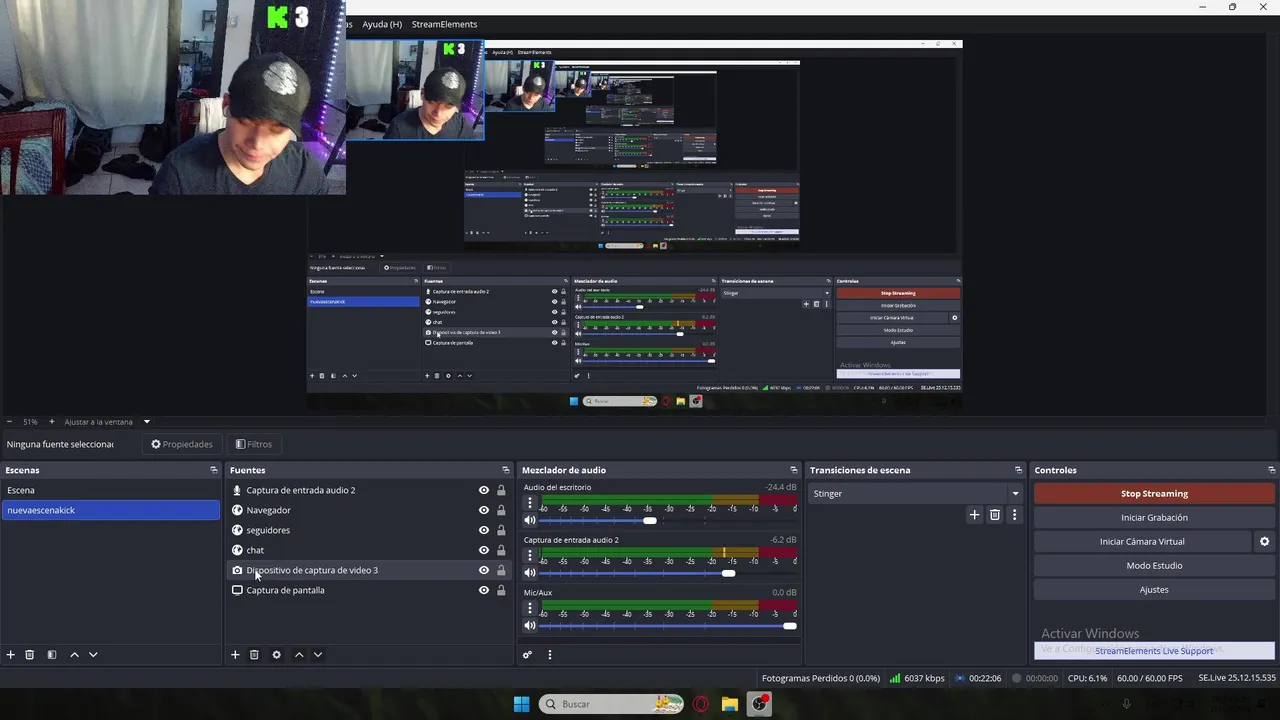1280x720 pixels.
Task: Click the Audio del escritorio volume slider handle
Action: (x=650, y=520)
